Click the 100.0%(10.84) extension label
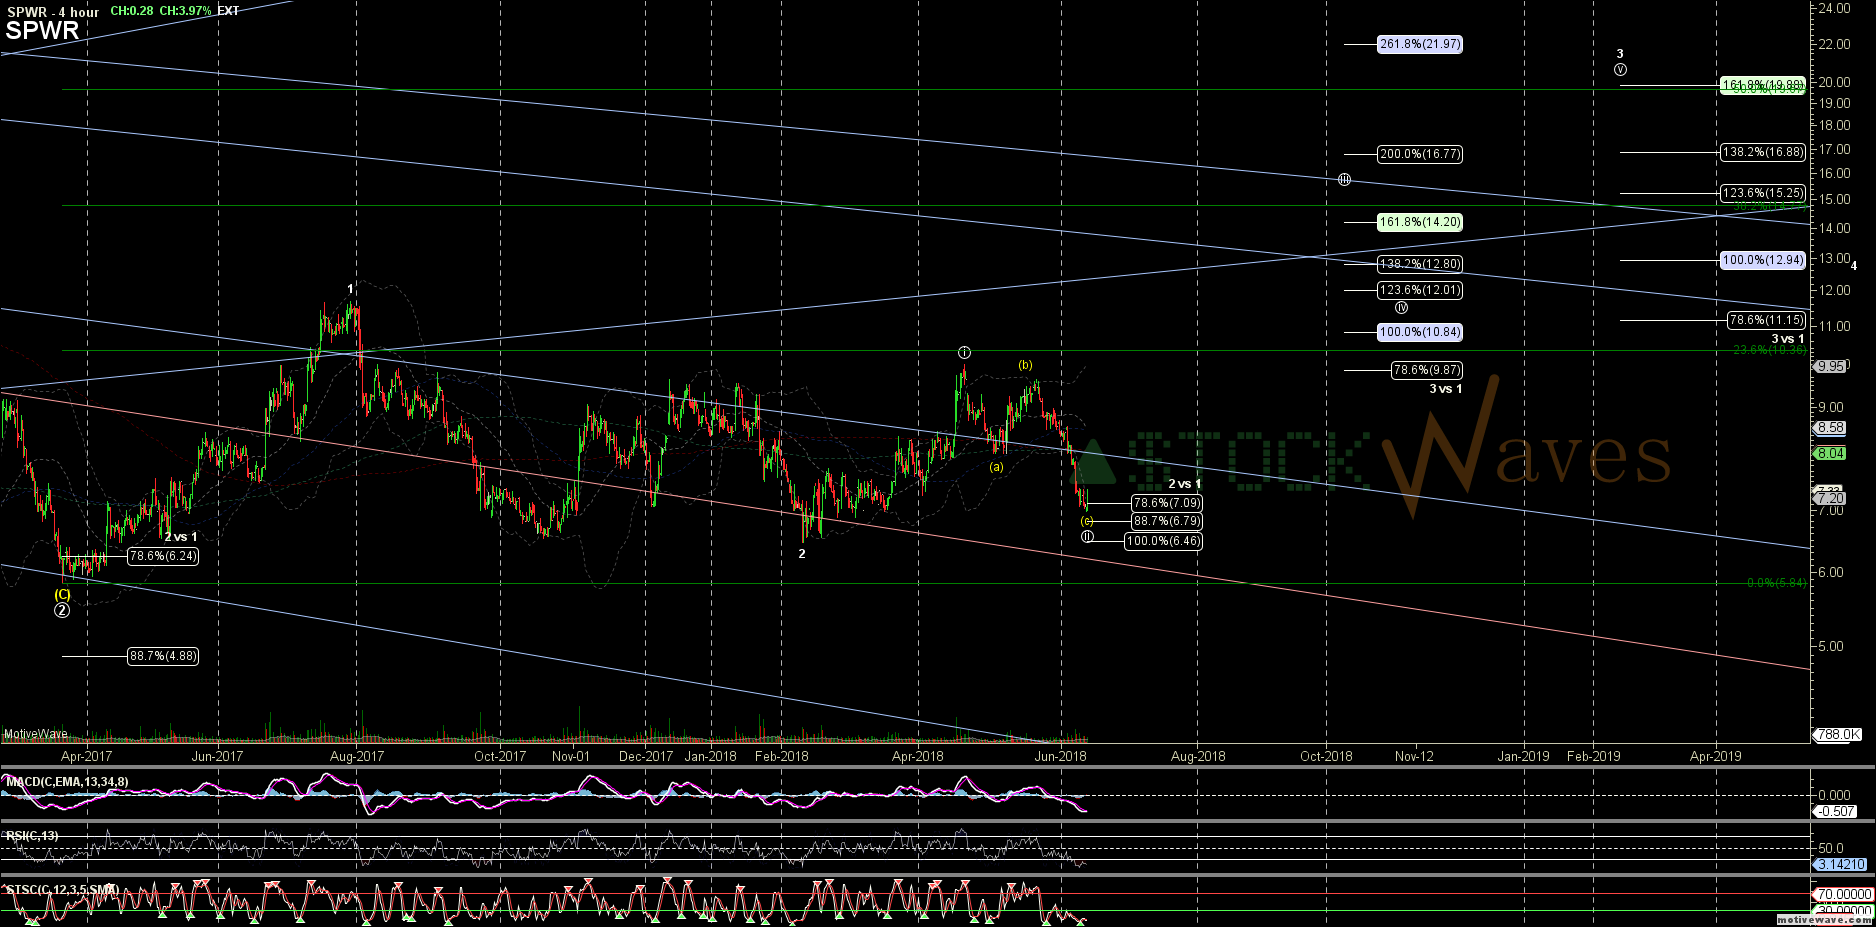 tap(1420, 332)
